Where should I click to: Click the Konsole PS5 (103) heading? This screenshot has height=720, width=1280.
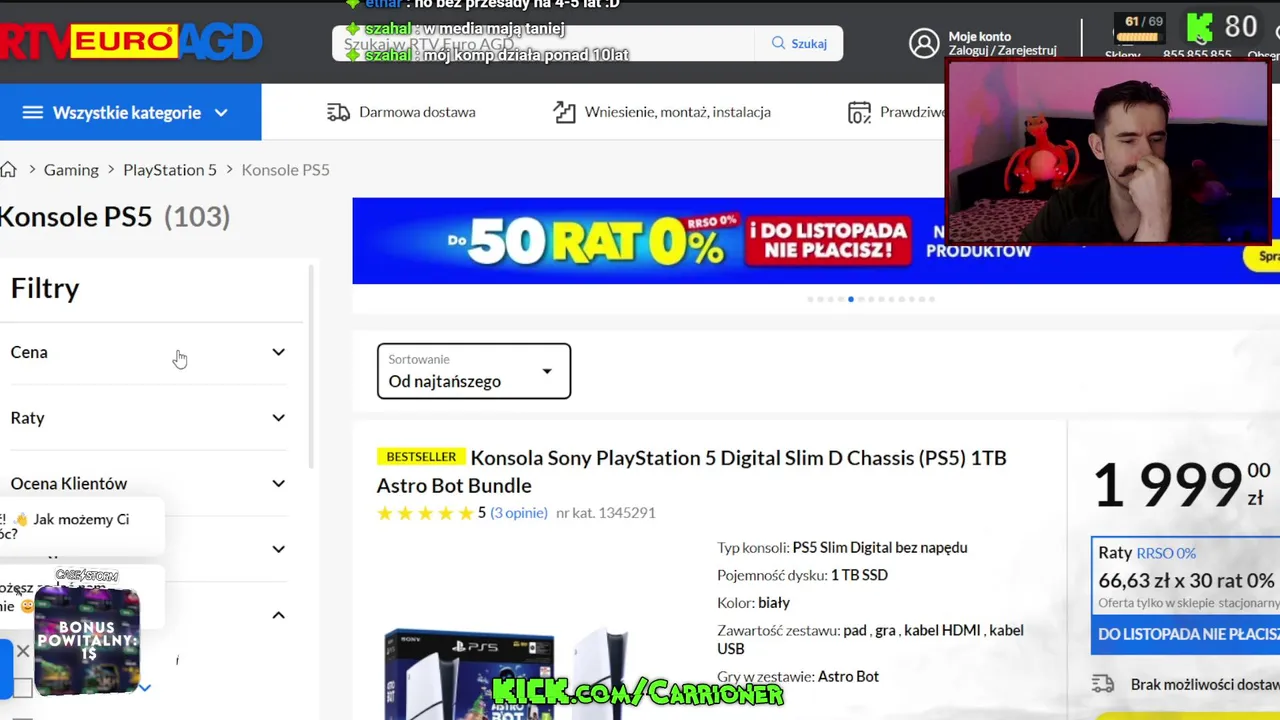click(x=115, y=217)
